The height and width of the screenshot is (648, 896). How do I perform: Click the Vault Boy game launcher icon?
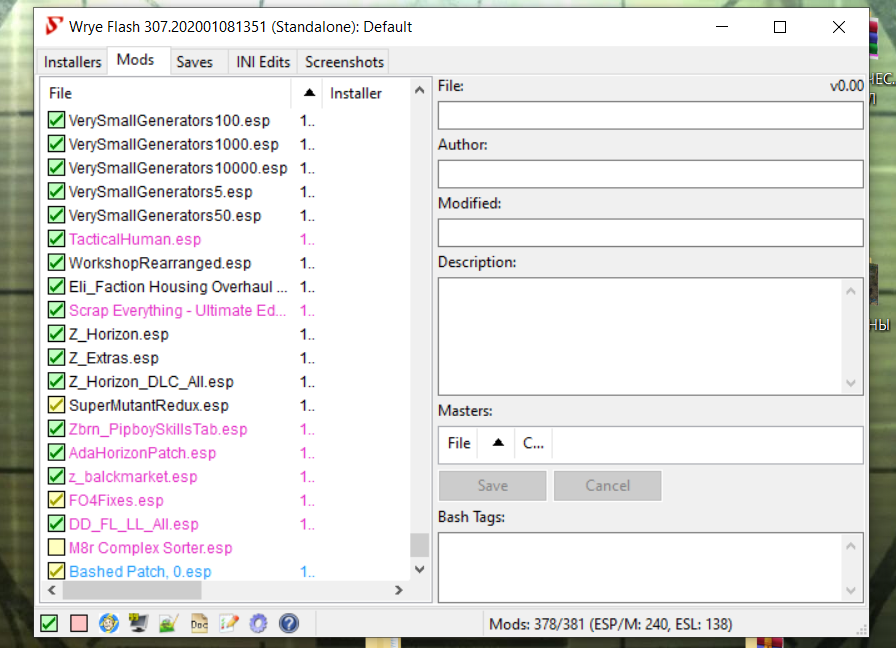point(109,624)
